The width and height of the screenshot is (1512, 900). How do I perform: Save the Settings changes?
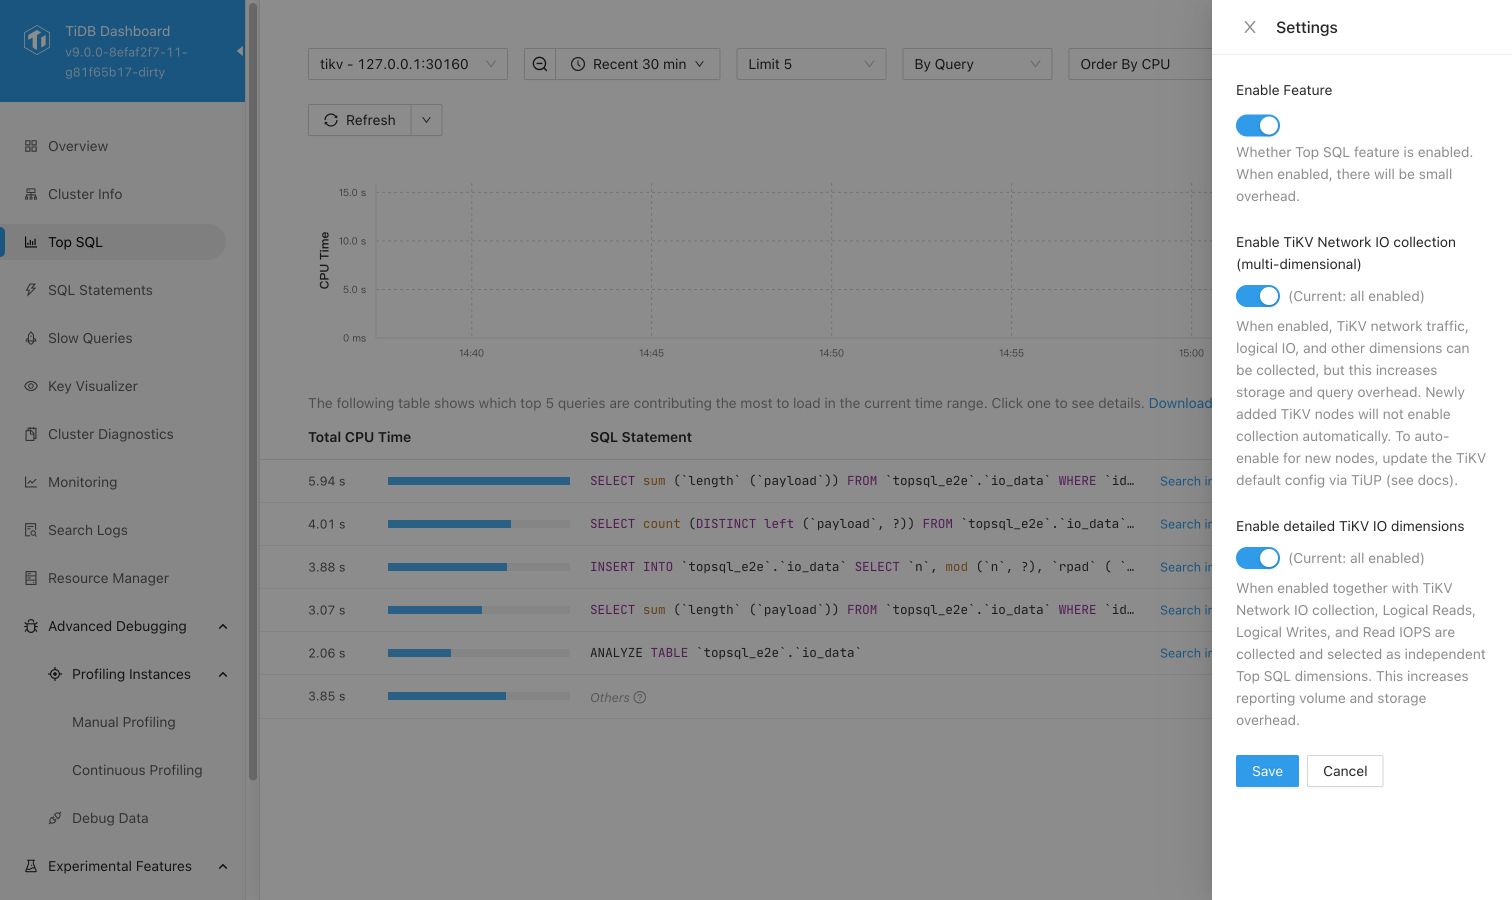(1267, 771)
